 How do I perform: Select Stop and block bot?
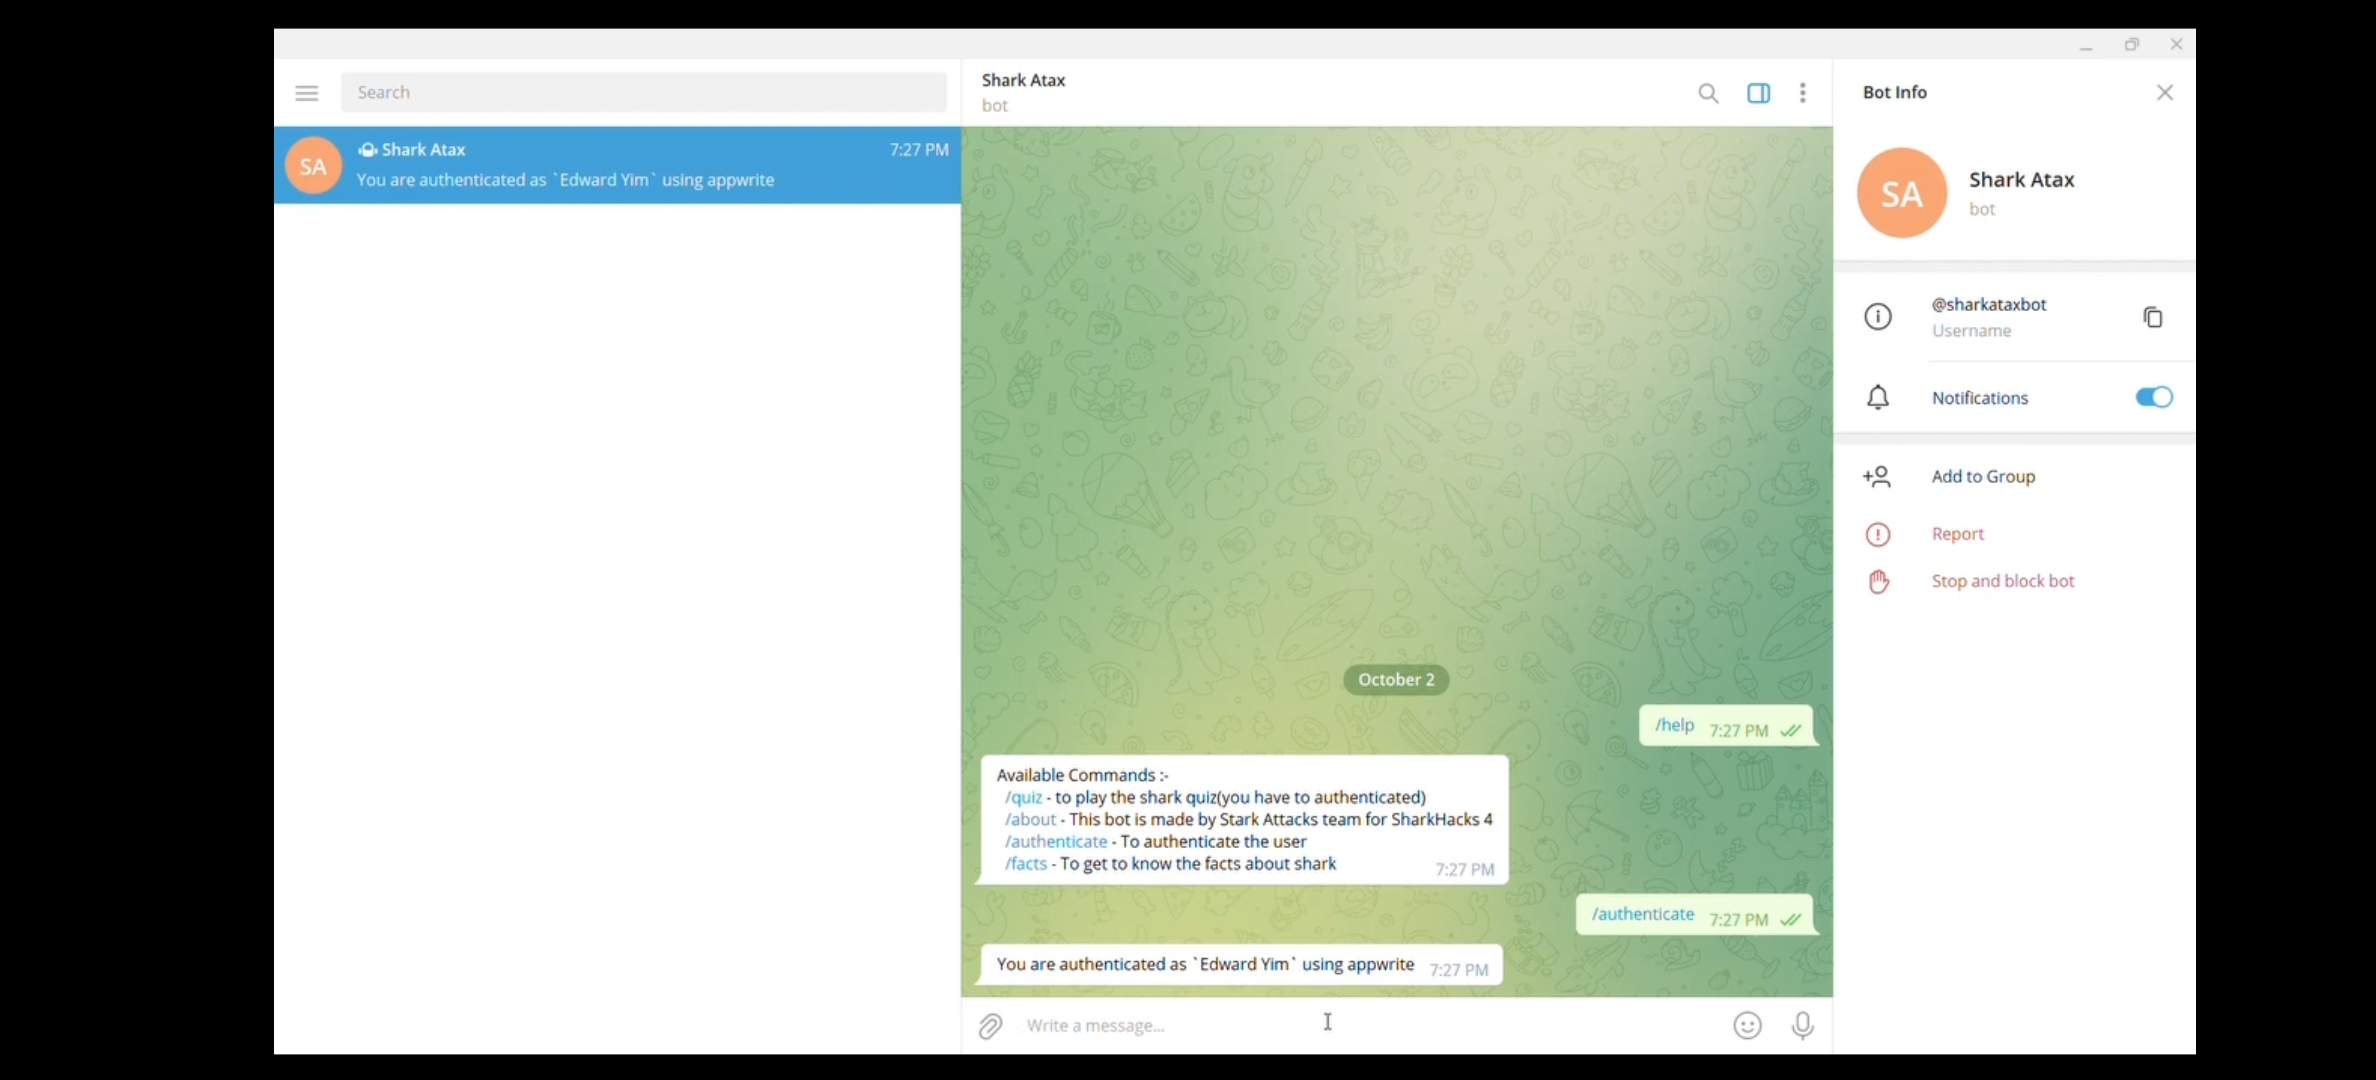click(2002, 581)
